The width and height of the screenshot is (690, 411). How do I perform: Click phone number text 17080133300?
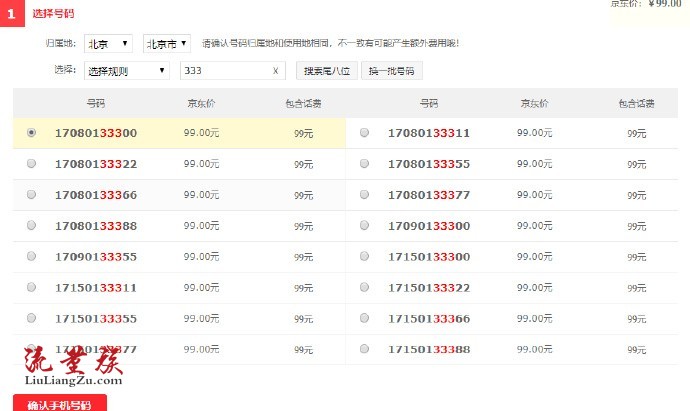click(96, 133)
